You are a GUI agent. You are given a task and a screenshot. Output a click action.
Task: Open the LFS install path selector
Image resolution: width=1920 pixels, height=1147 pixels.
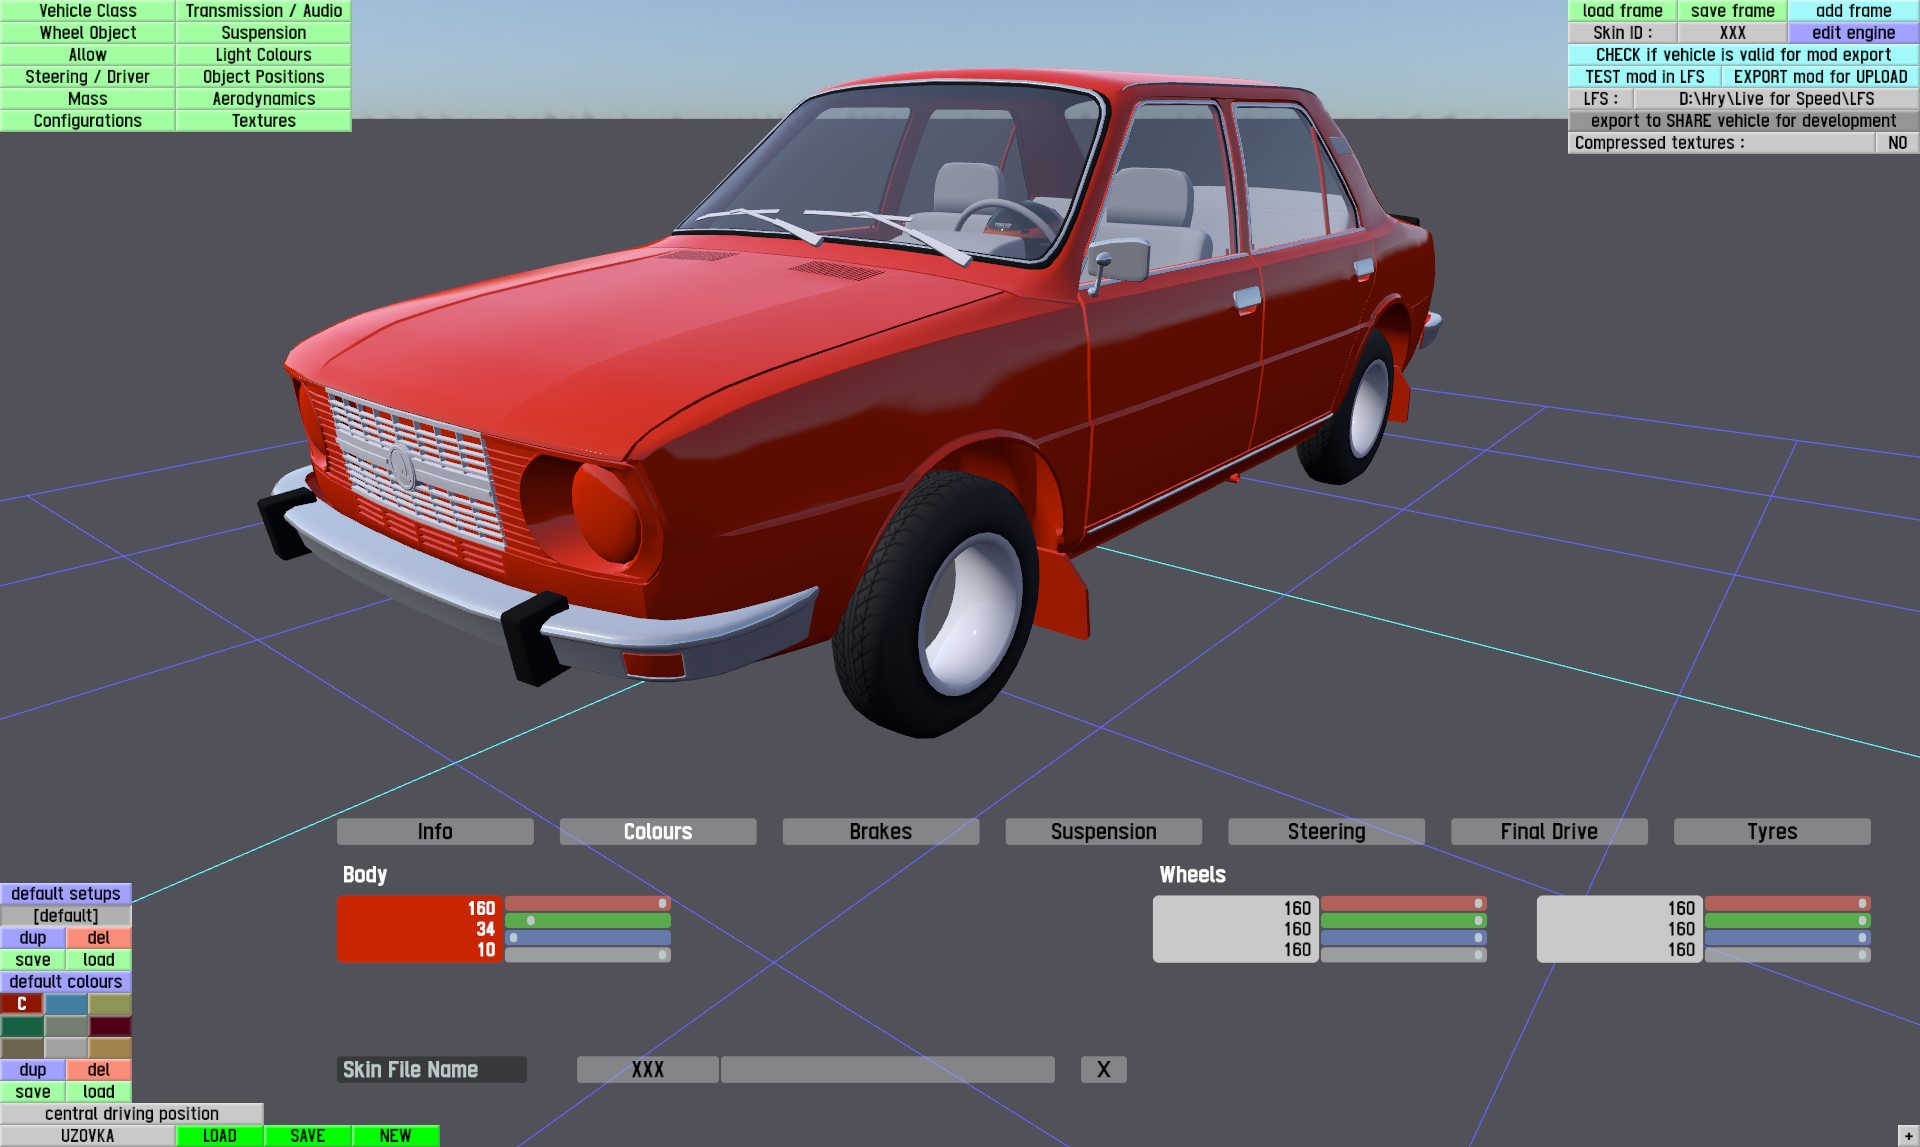coord(1776,99)
